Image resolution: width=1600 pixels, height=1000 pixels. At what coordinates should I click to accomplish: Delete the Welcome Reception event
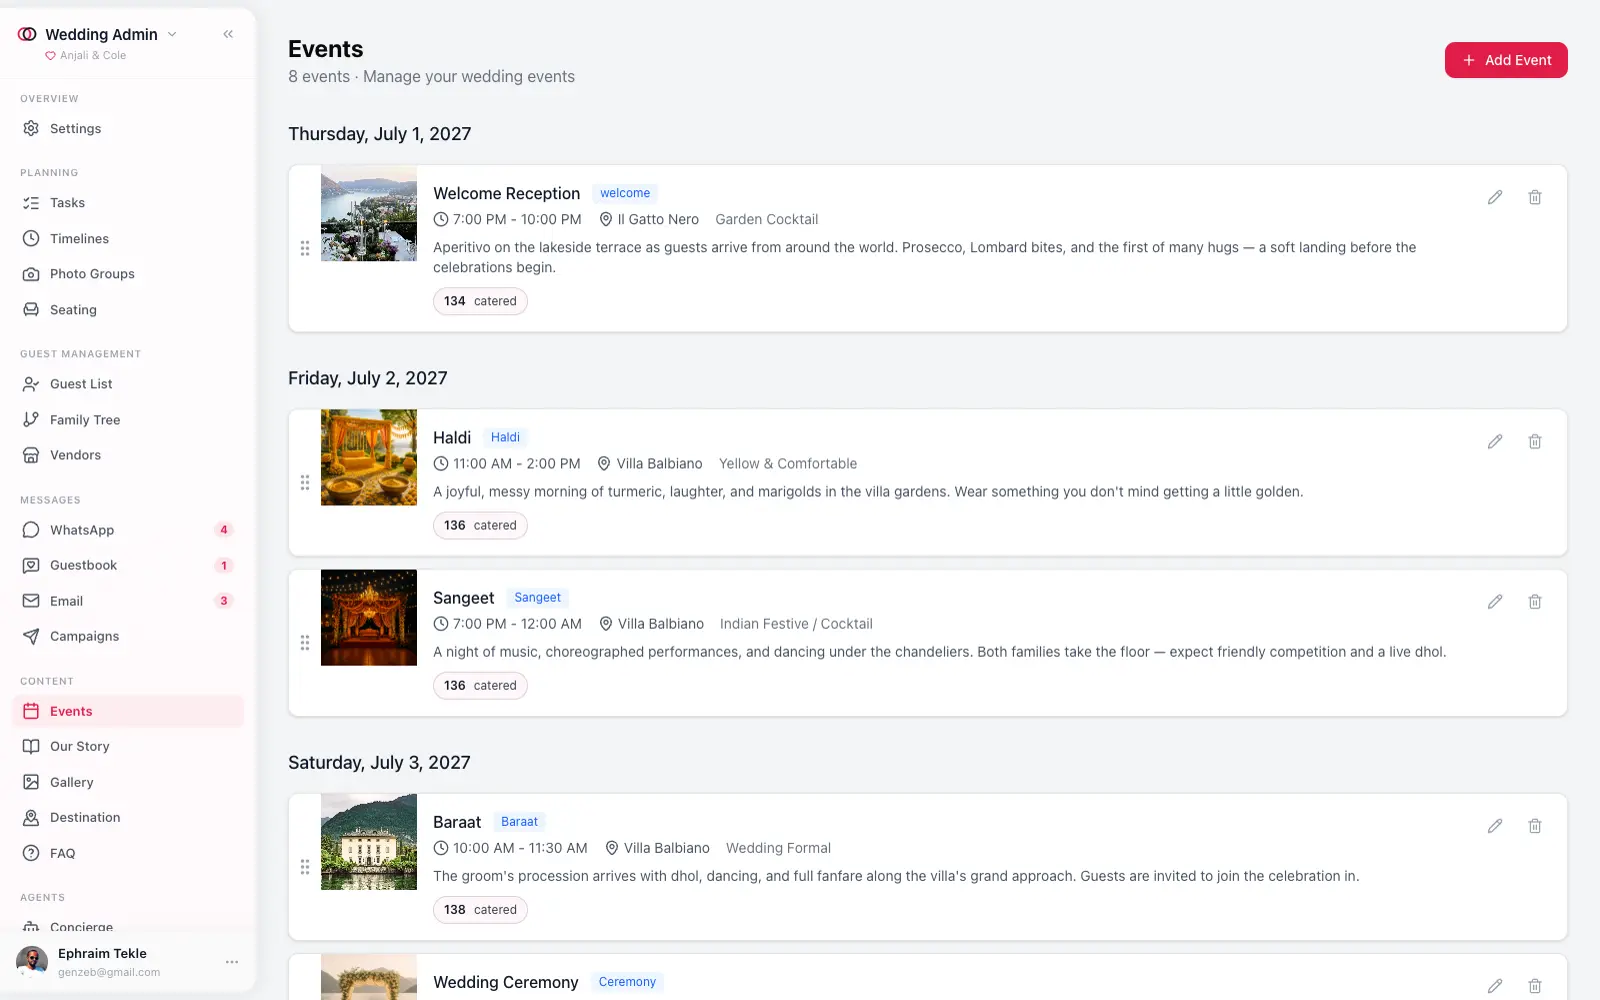[x=1535, y=197]
